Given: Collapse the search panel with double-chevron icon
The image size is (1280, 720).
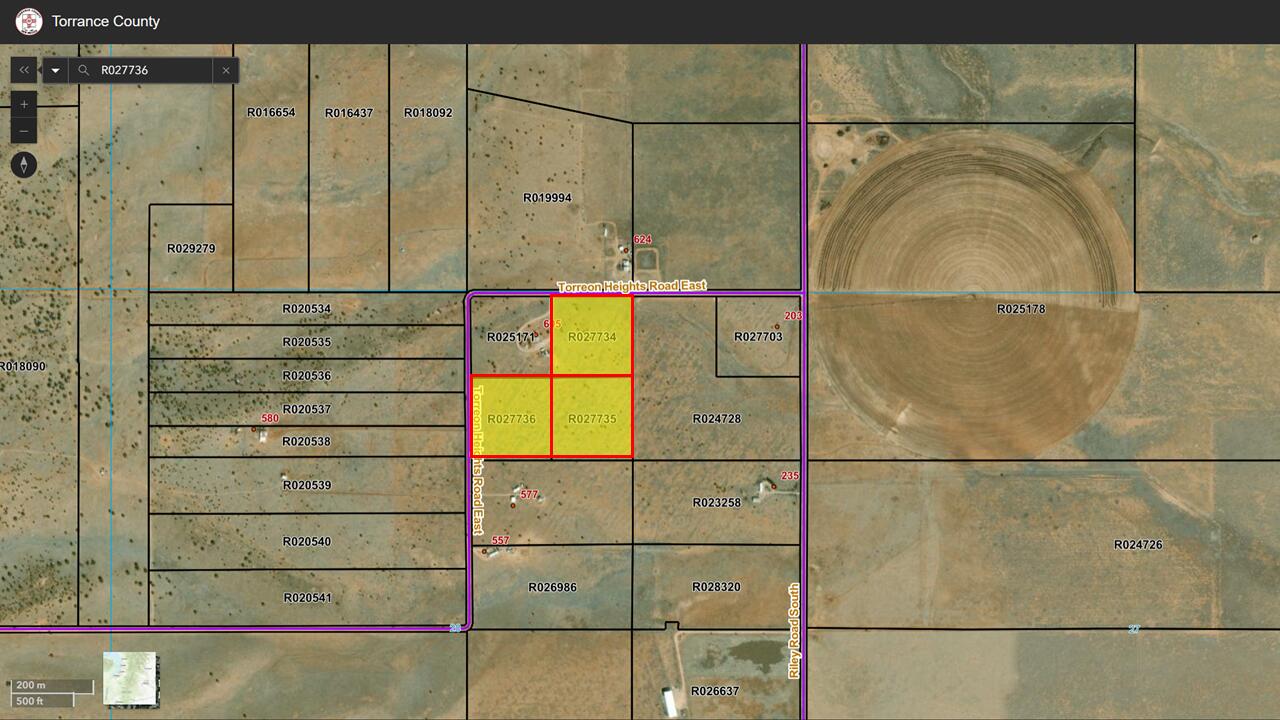Looking at the screenshot, I should [23, 70].
